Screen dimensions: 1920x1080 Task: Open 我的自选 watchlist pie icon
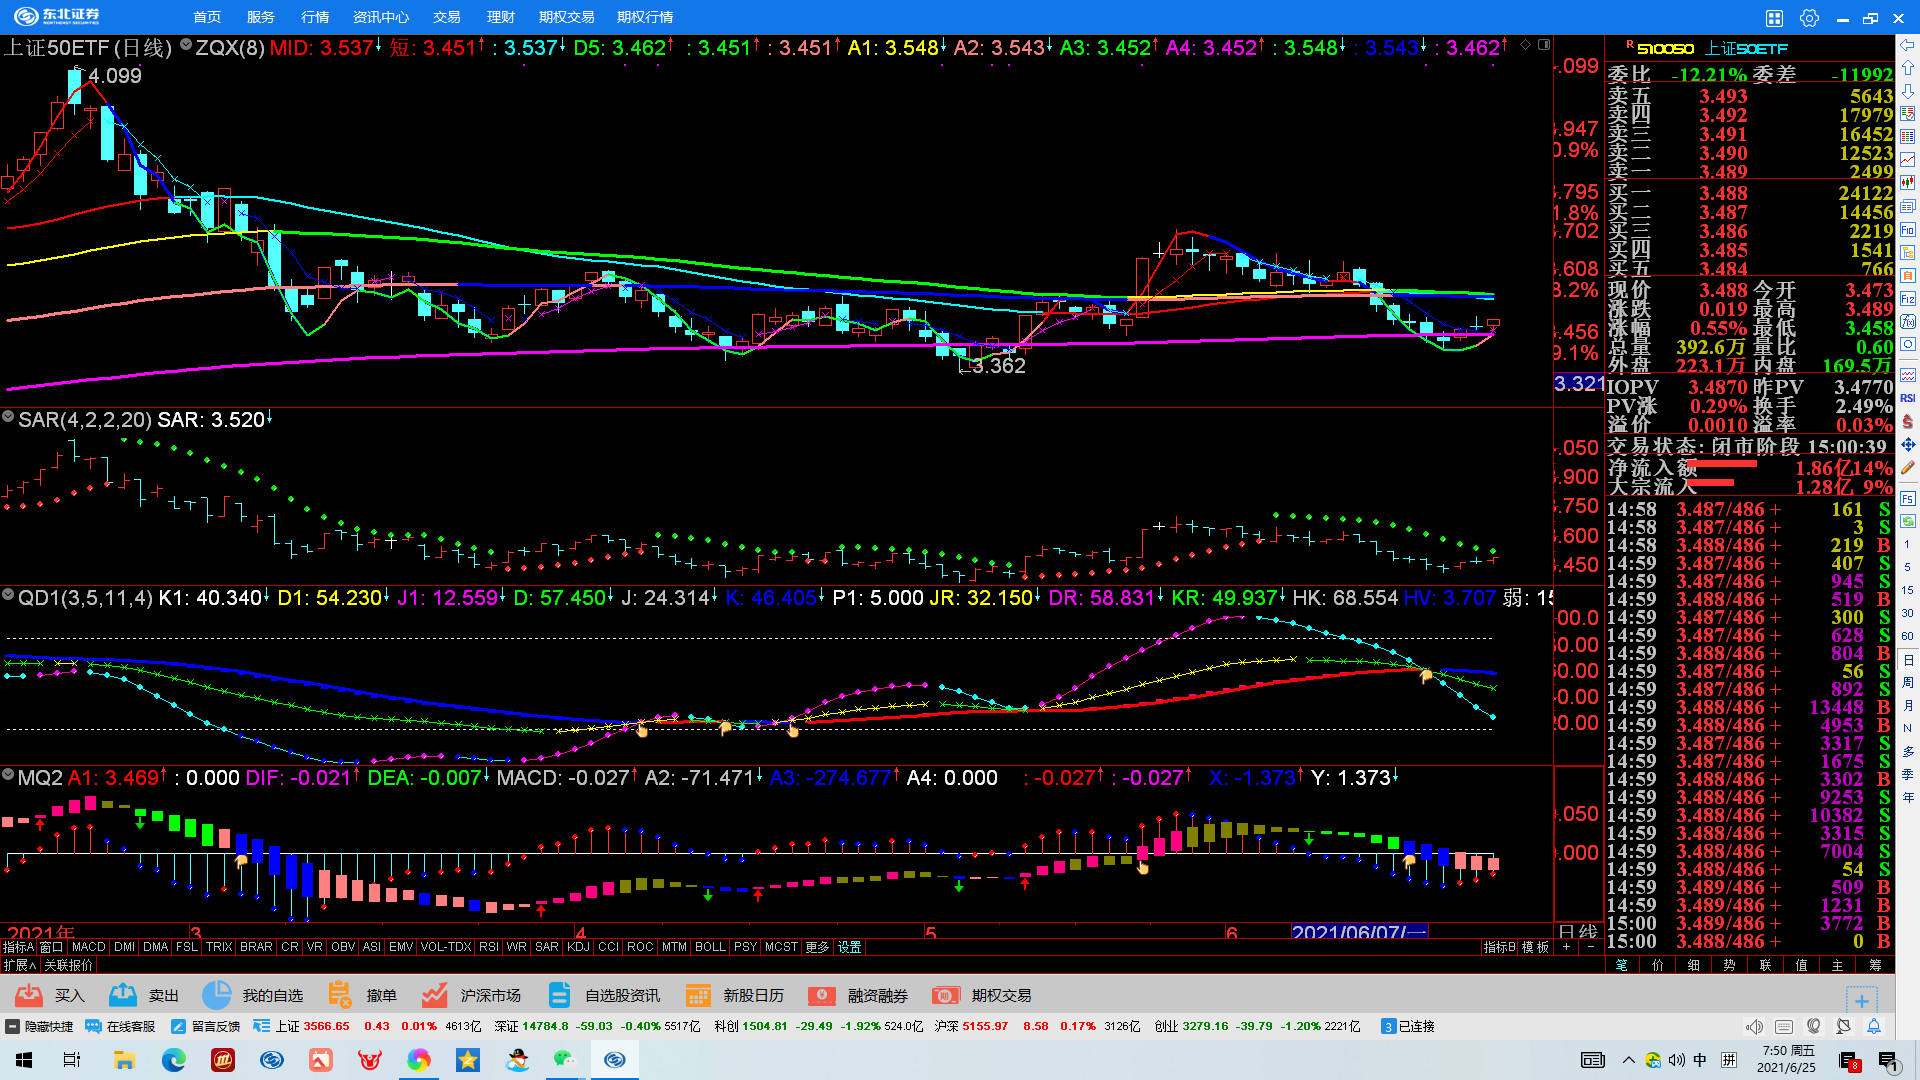click(x=216, y=995)
